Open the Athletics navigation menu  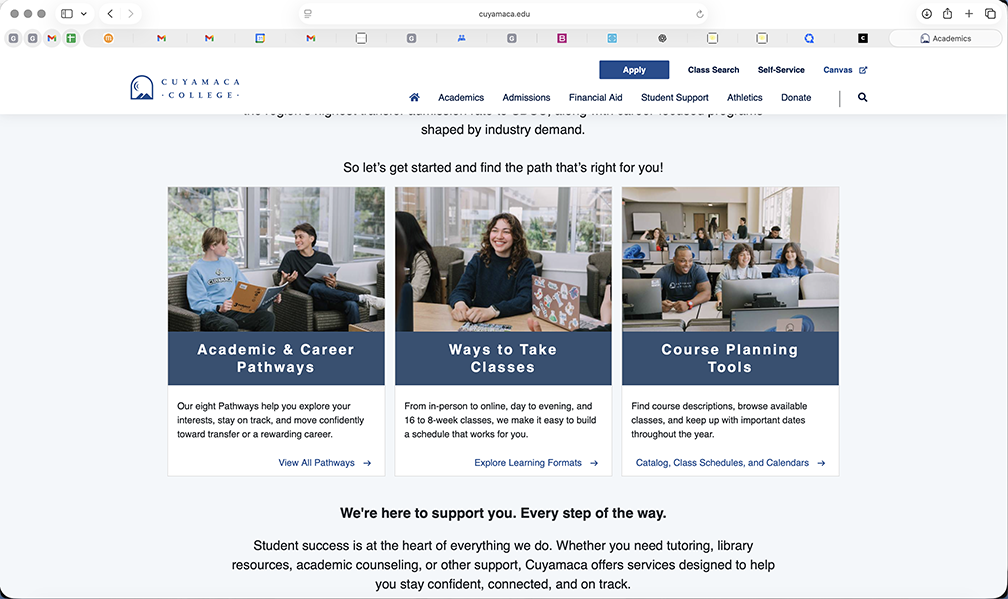pyautogui.click(x=744, y=98)
